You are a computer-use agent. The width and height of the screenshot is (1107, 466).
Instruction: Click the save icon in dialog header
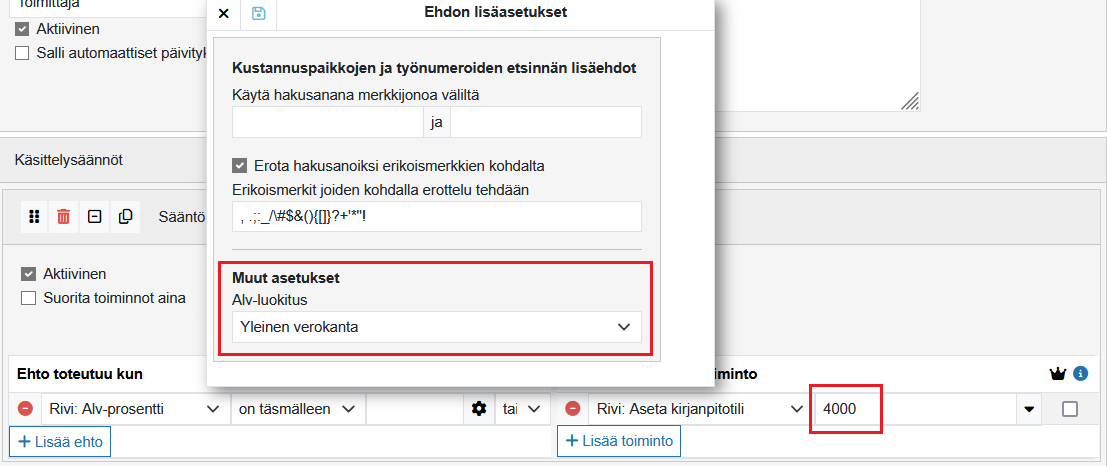[259, 13]
